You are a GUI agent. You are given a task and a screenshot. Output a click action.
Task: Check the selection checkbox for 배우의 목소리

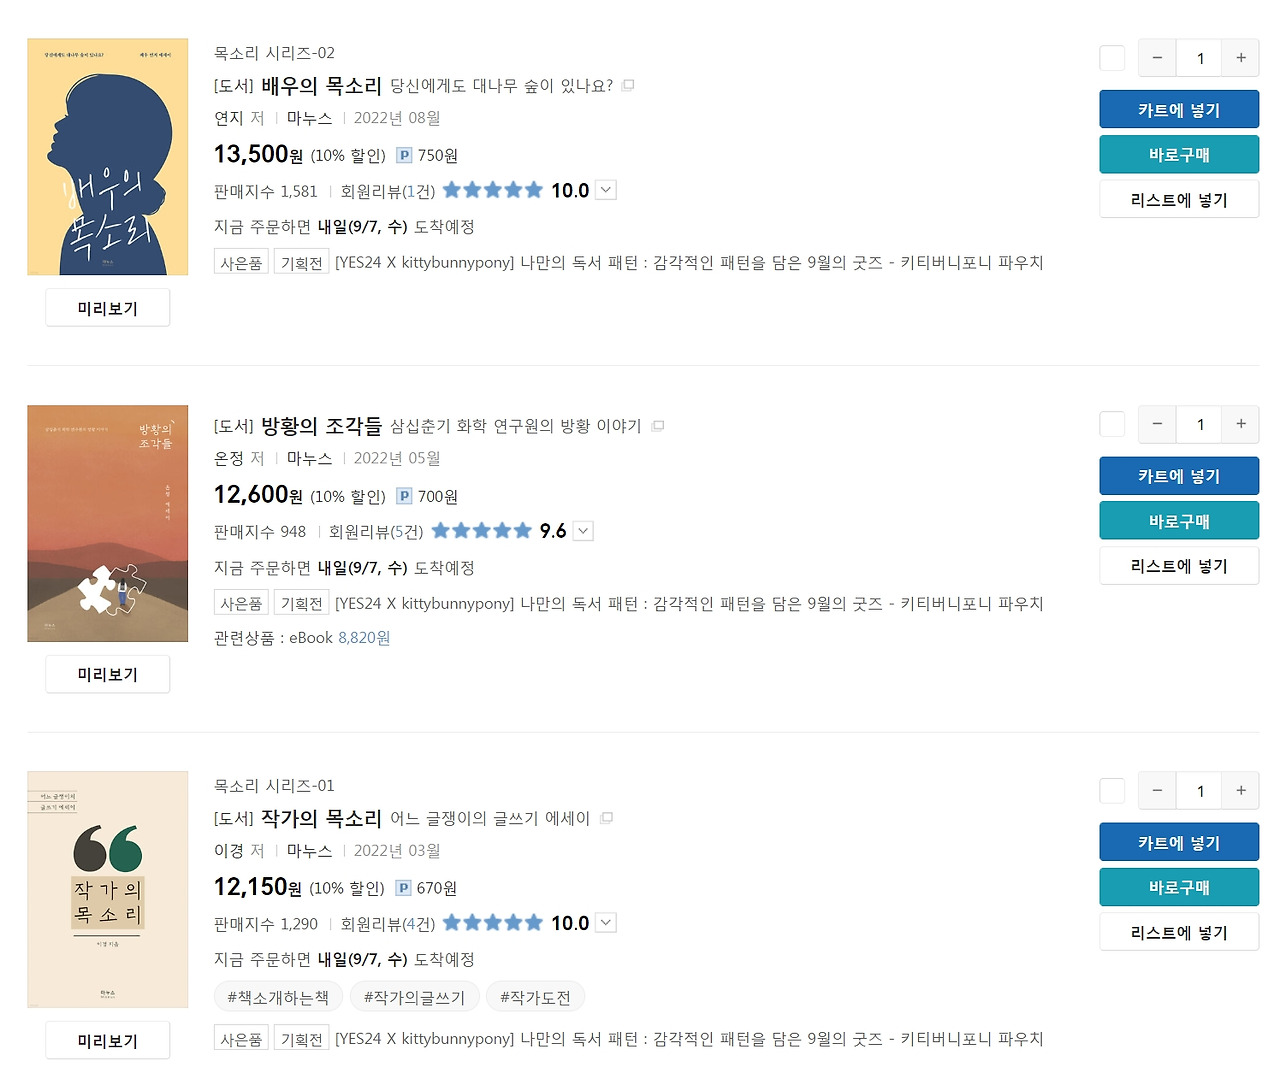tap(1111, 57)
